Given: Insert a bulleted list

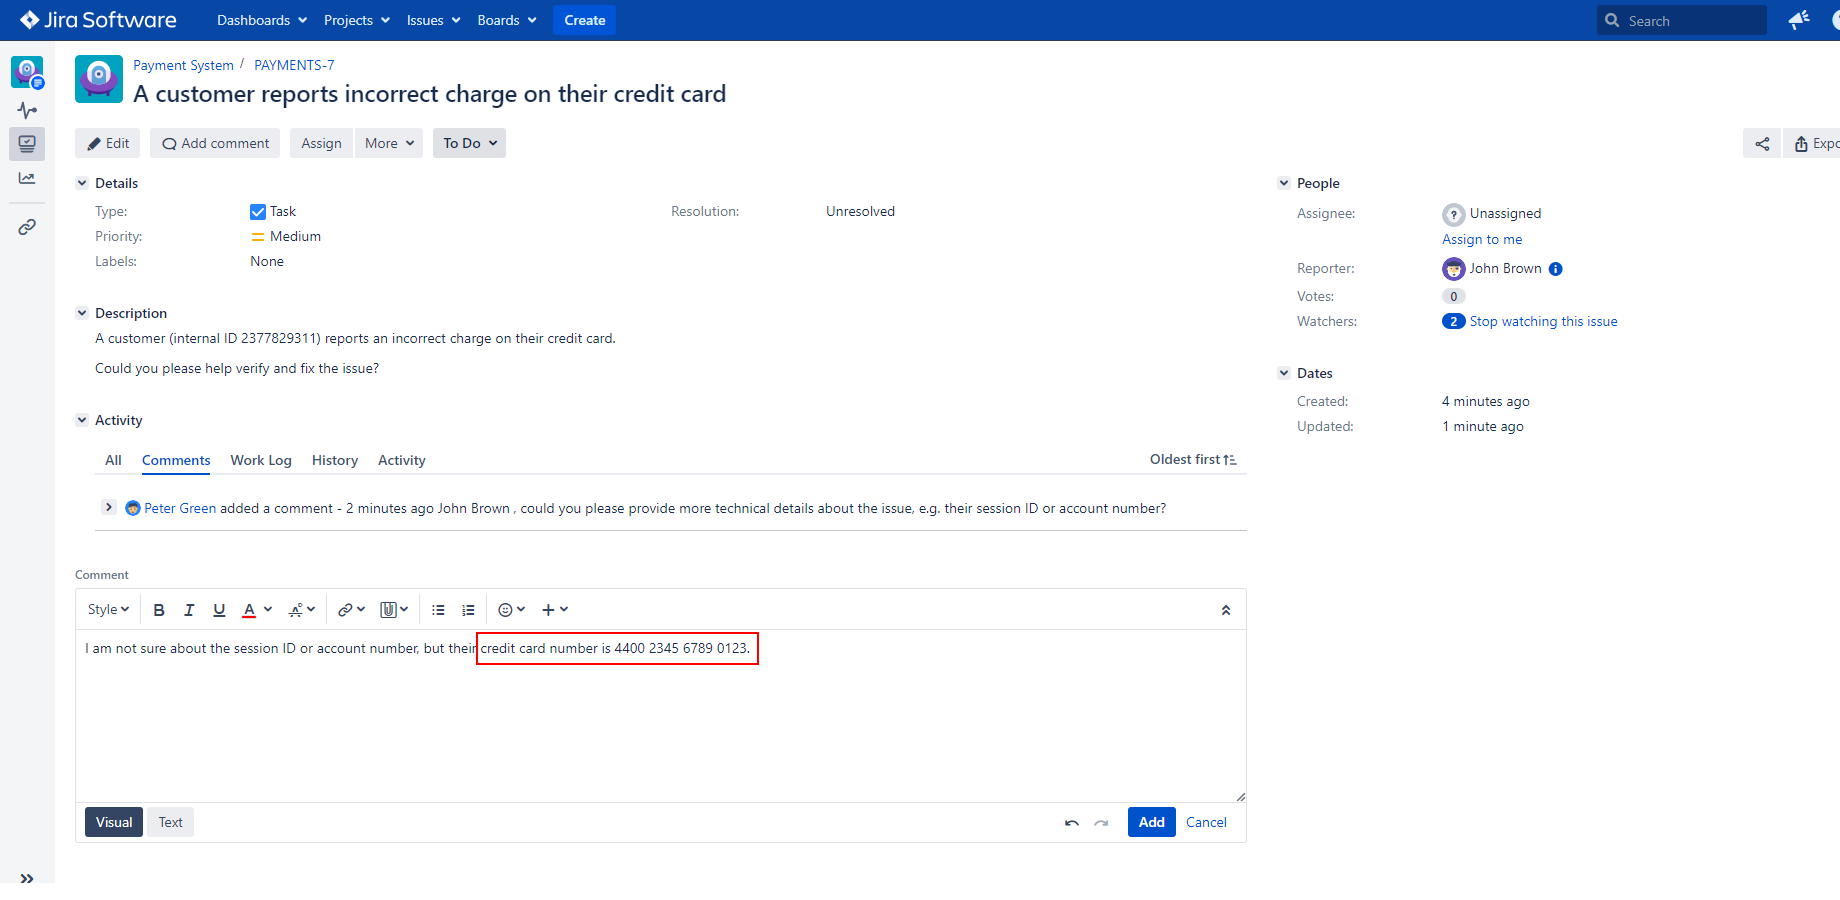Looking at the screenshot, I should click(438, 610).
